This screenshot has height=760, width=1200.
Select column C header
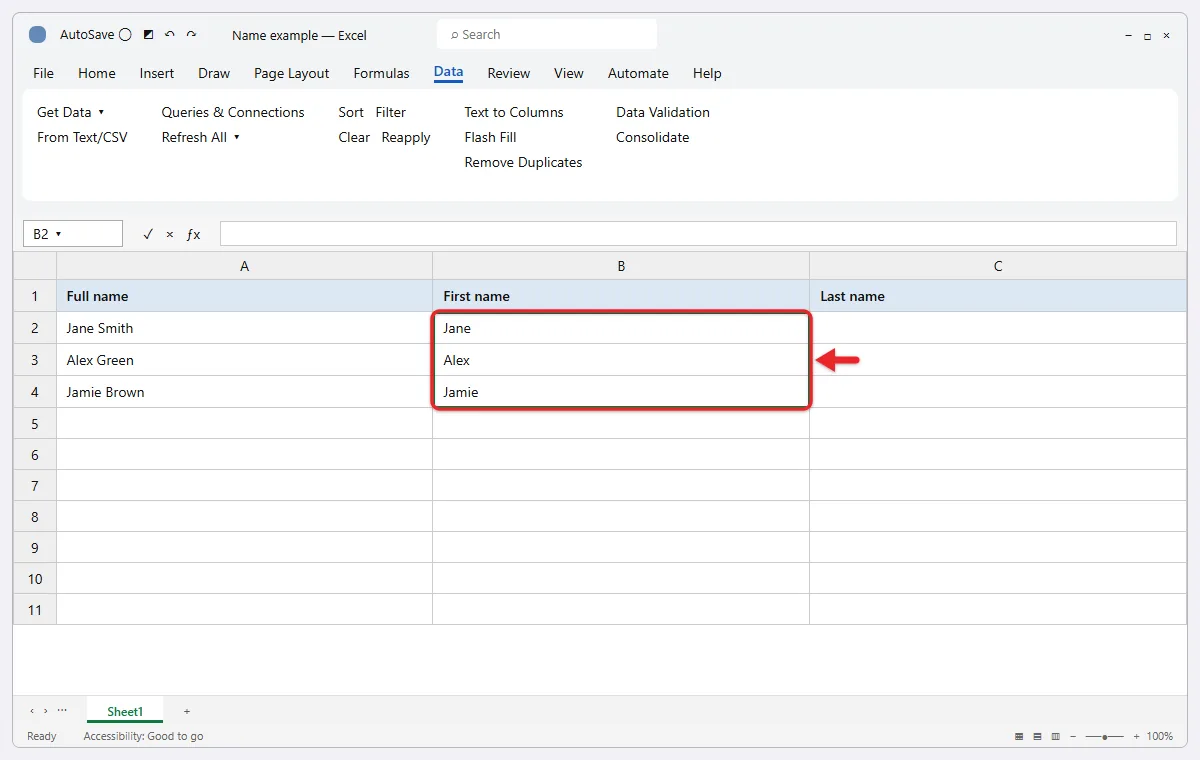pyautogui.click(x=998, y=266)
